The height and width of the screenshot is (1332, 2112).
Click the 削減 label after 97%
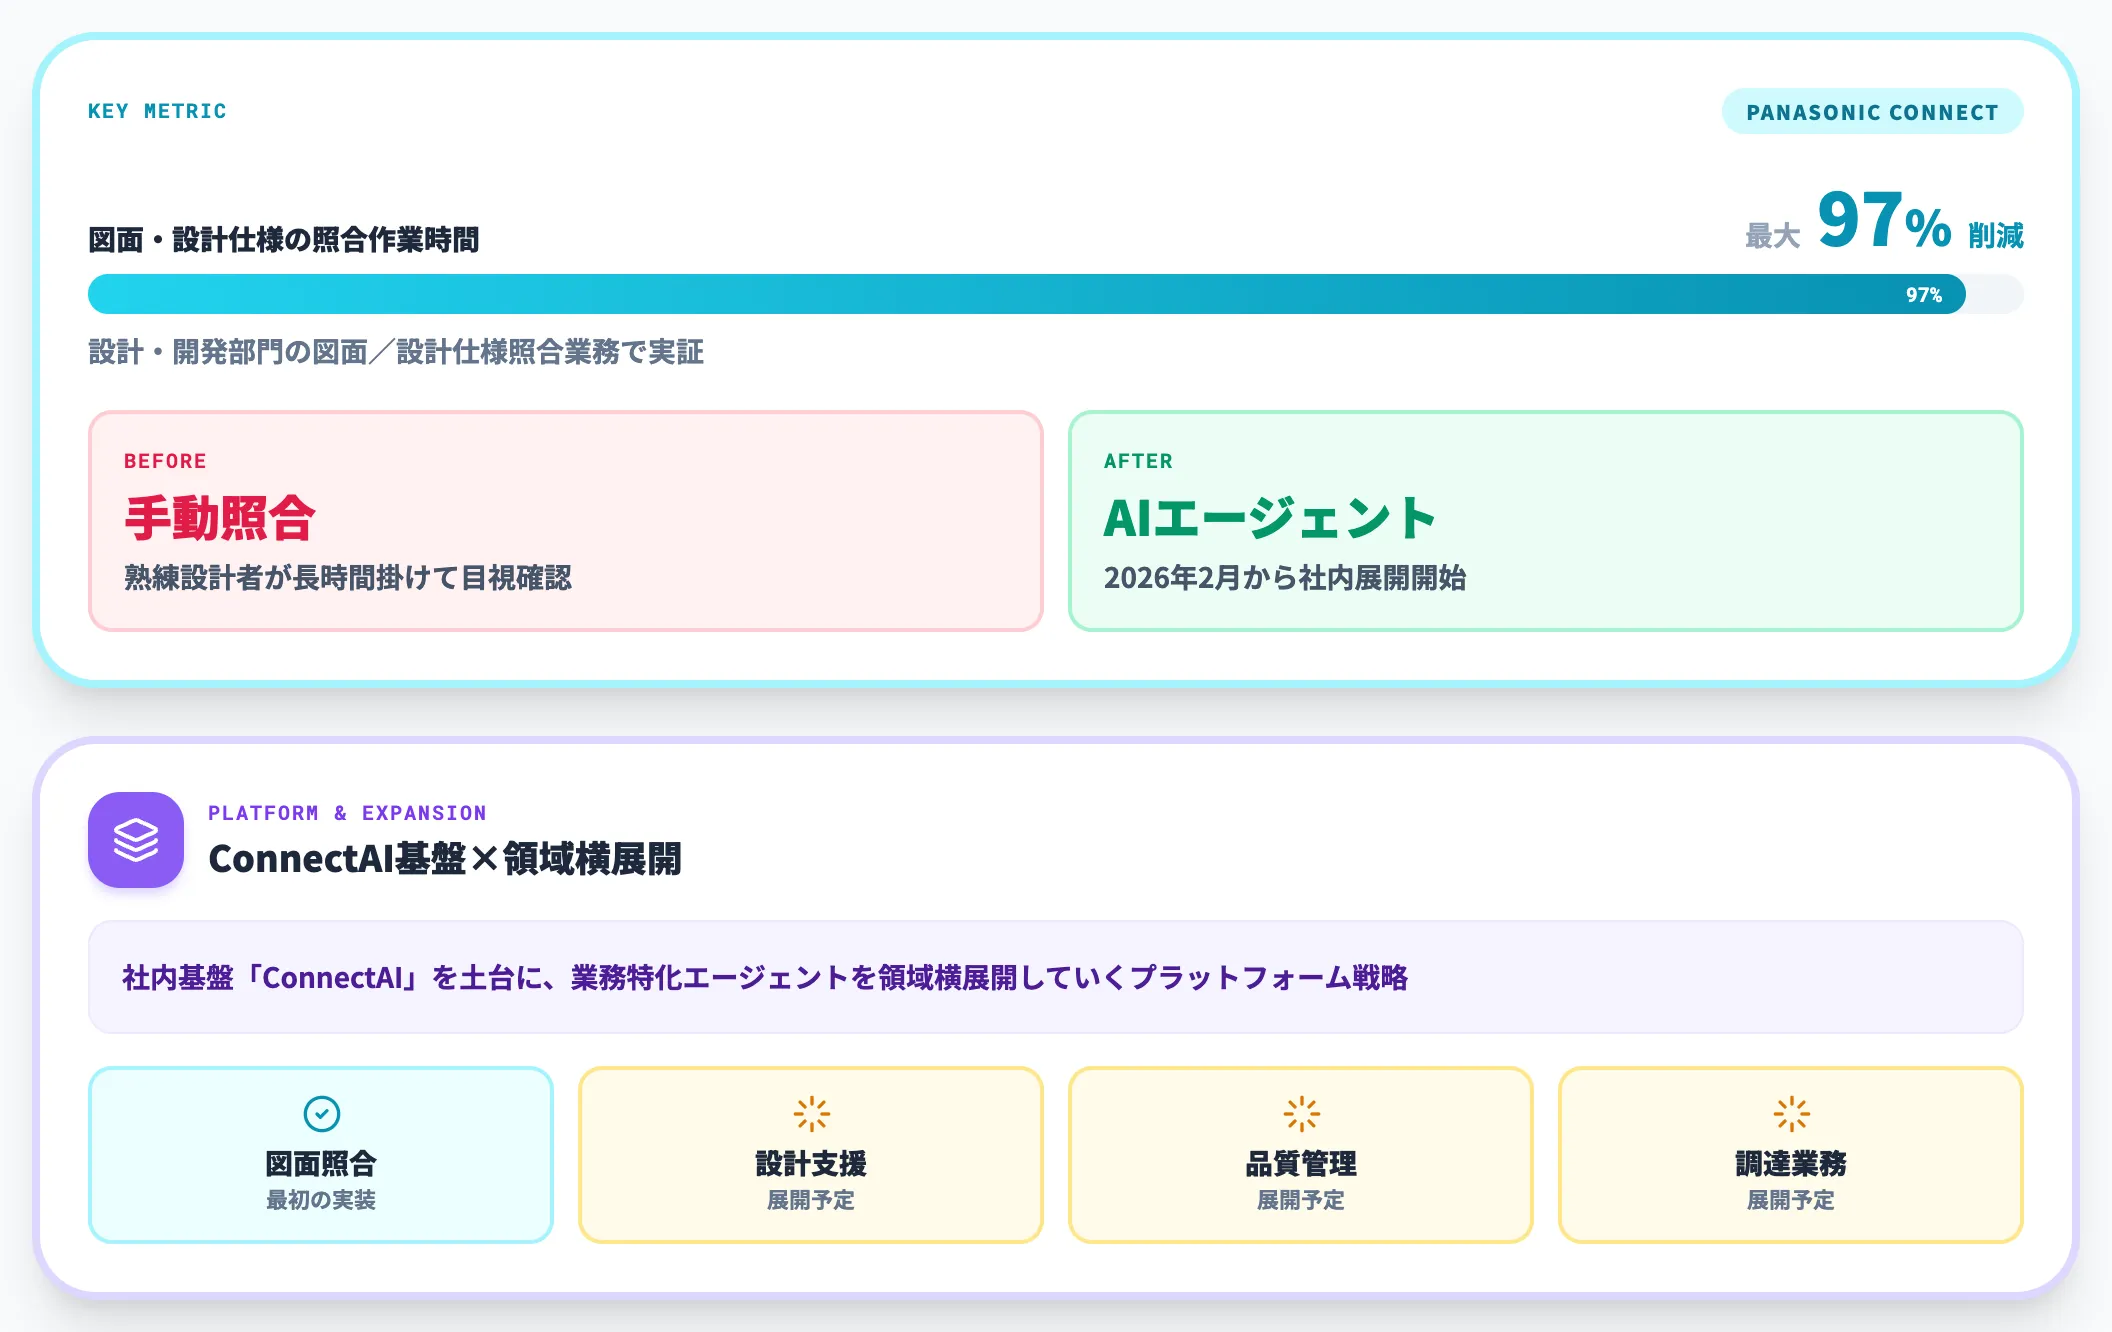1996,236
